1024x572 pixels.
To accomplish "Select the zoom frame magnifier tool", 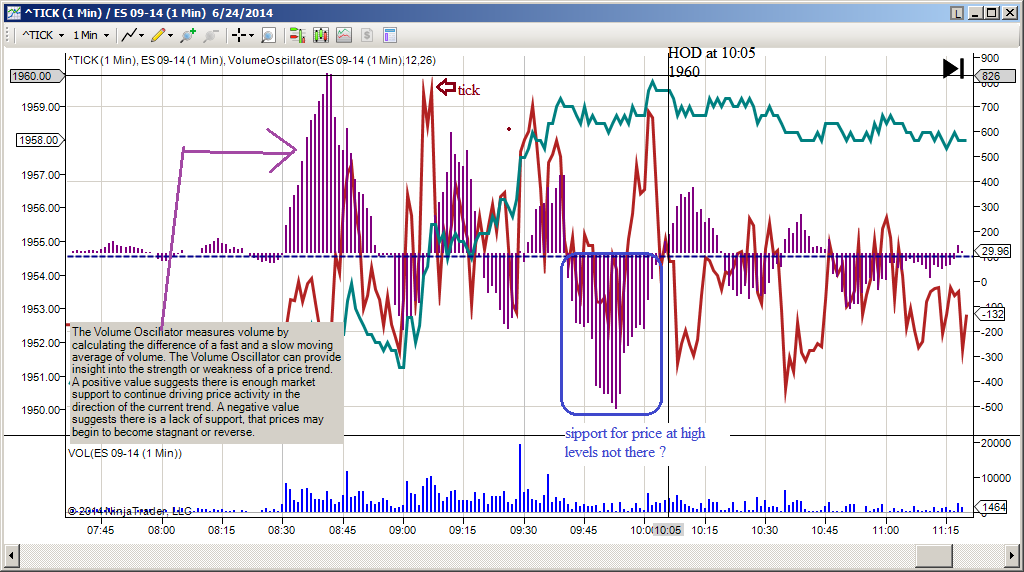I will coord(268,35).
